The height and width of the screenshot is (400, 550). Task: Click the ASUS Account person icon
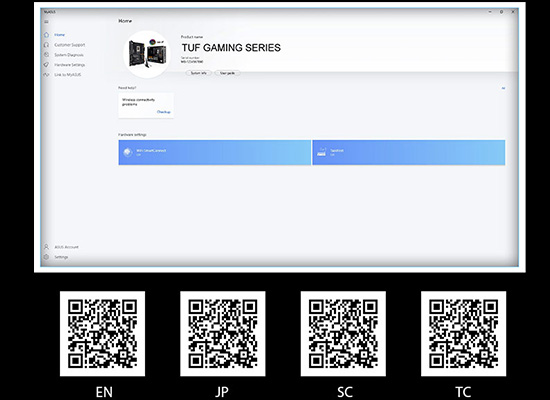pyautogui.click(x=46, y=247)
